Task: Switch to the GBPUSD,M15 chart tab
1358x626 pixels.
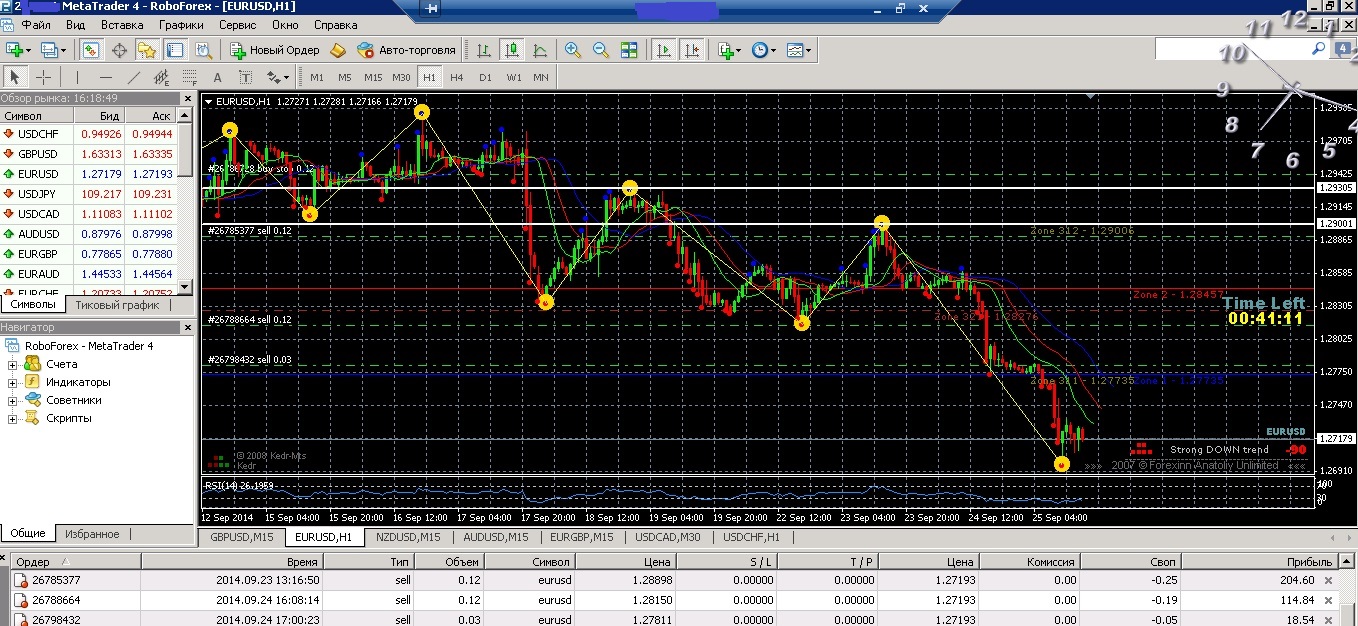Action: [x=241, y=537]
